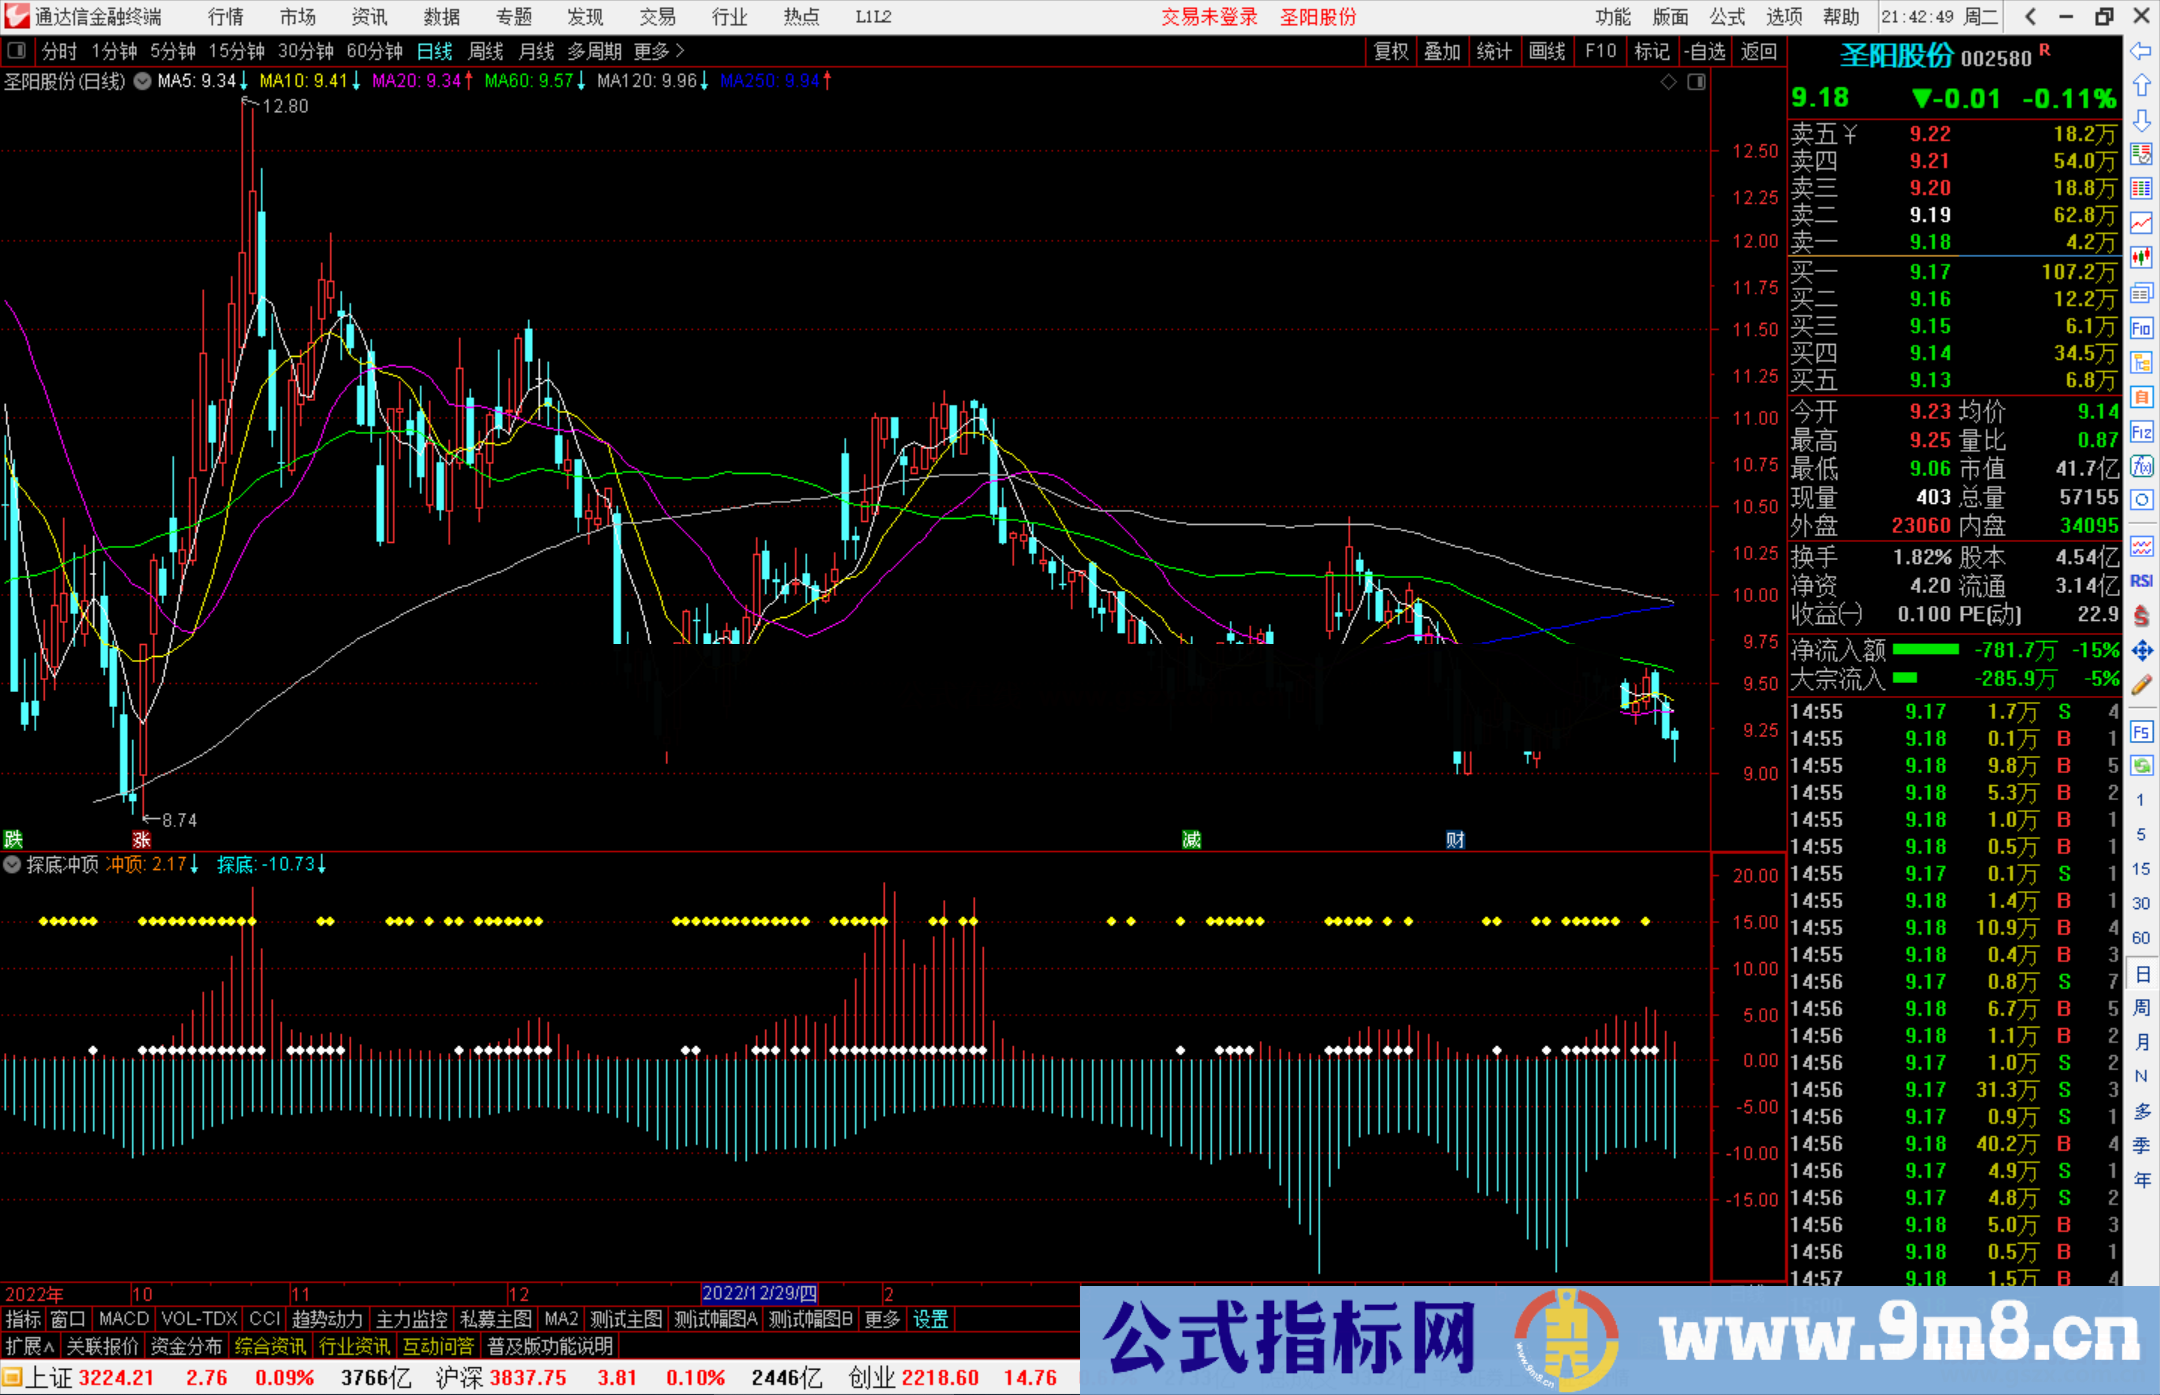Toggle the 探底冲顶 indicator circle control

pyautogui.click(x=13, y=865)
